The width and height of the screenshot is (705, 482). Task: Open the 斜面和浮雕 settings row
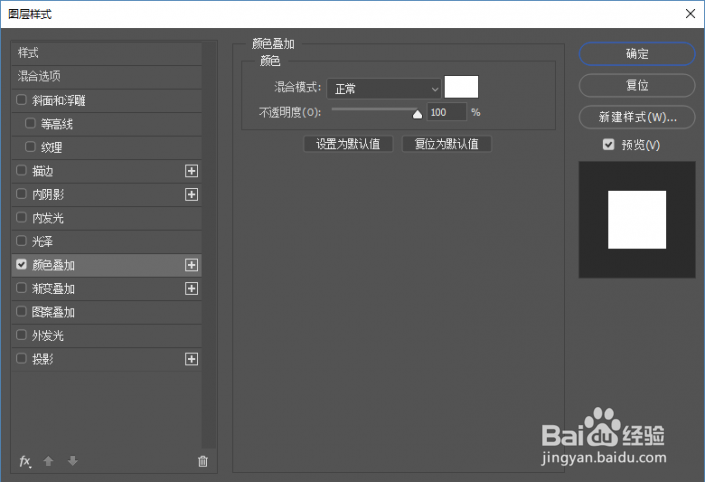pos(107,100)
